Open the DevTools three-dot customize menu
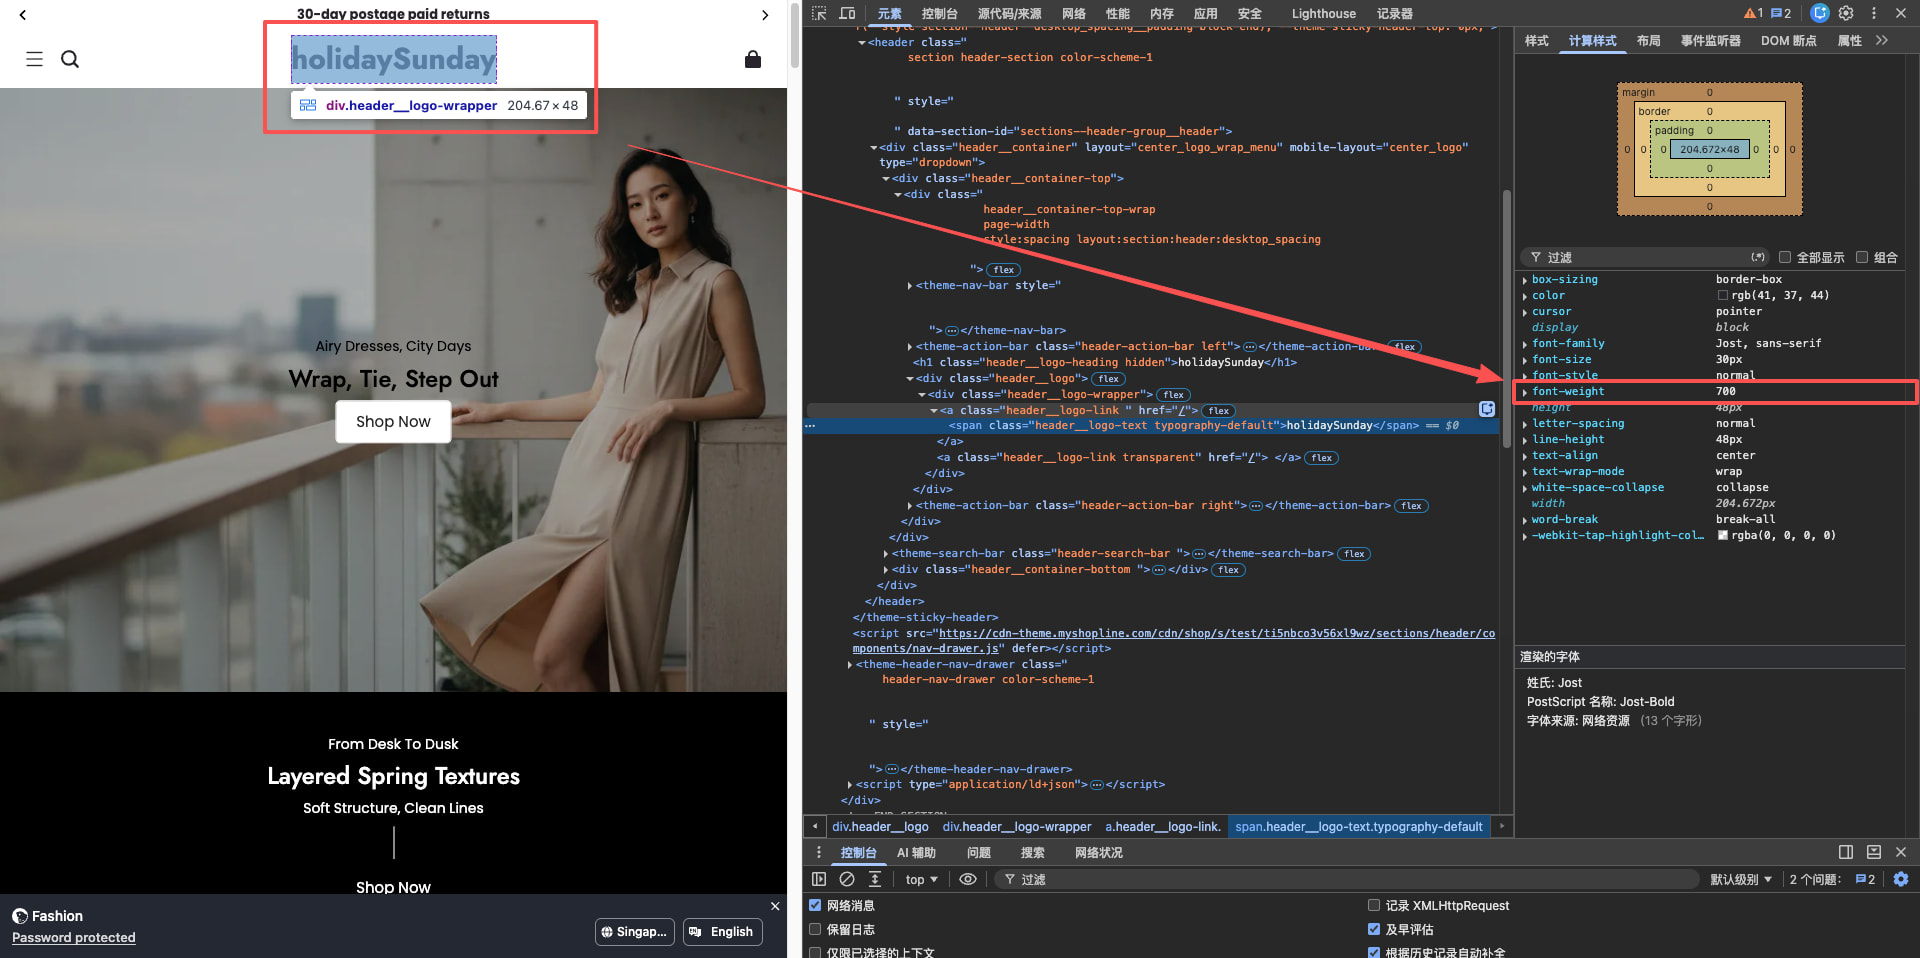The image size is (1920, 958). point(1874,13)
